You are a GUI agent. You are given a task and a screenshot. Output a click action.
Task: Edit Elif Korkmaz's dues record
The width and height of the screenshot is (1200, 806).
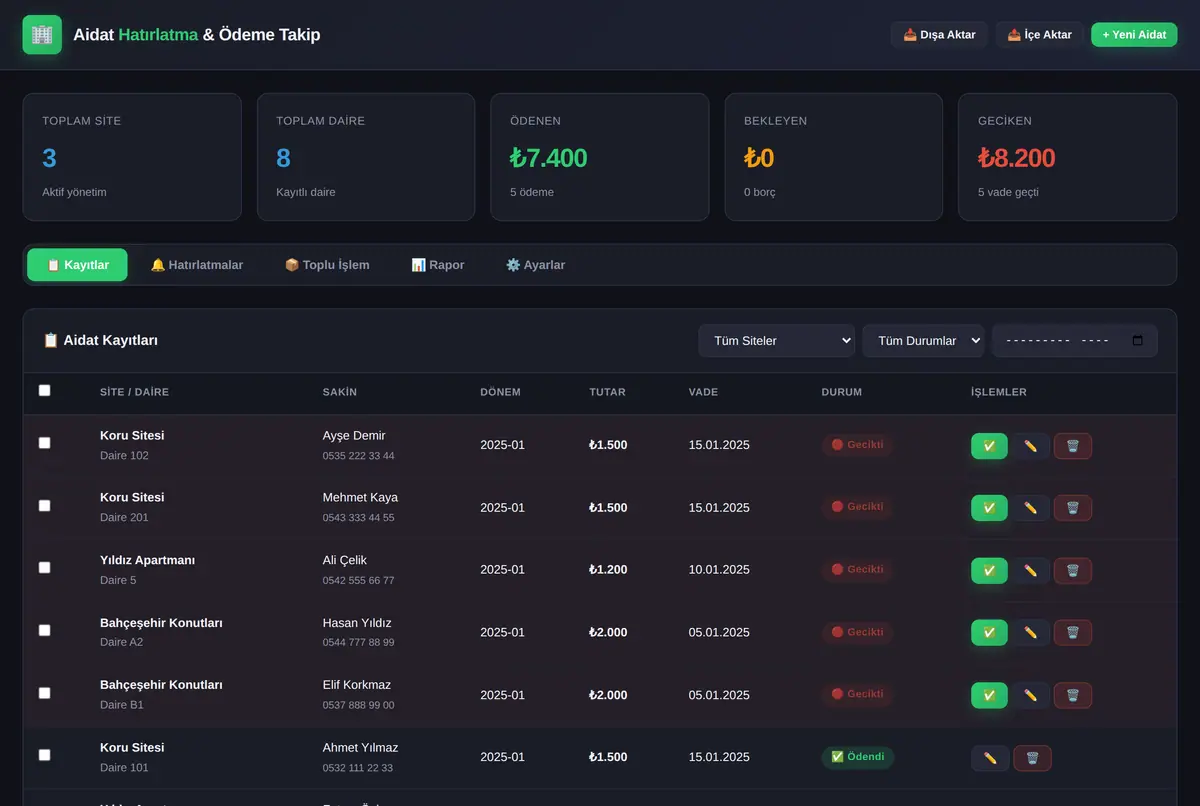click(x=1031, y=695)
